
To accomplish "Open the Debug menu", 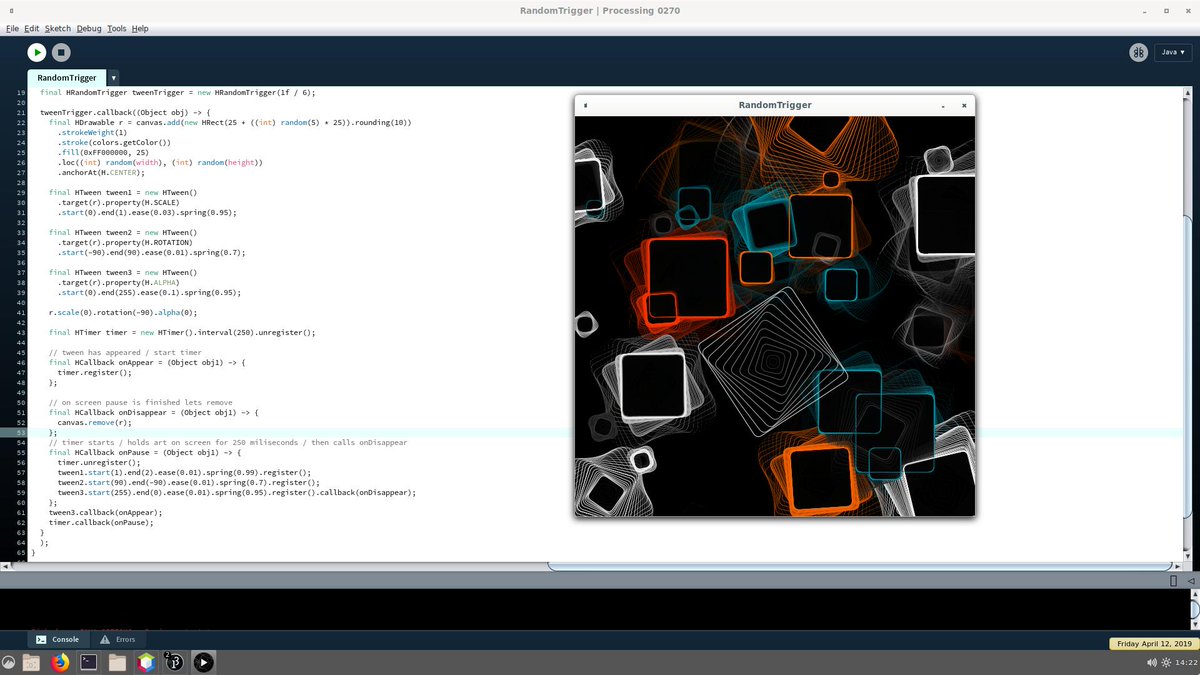I will pyautogui.click(x=89, y=28).
